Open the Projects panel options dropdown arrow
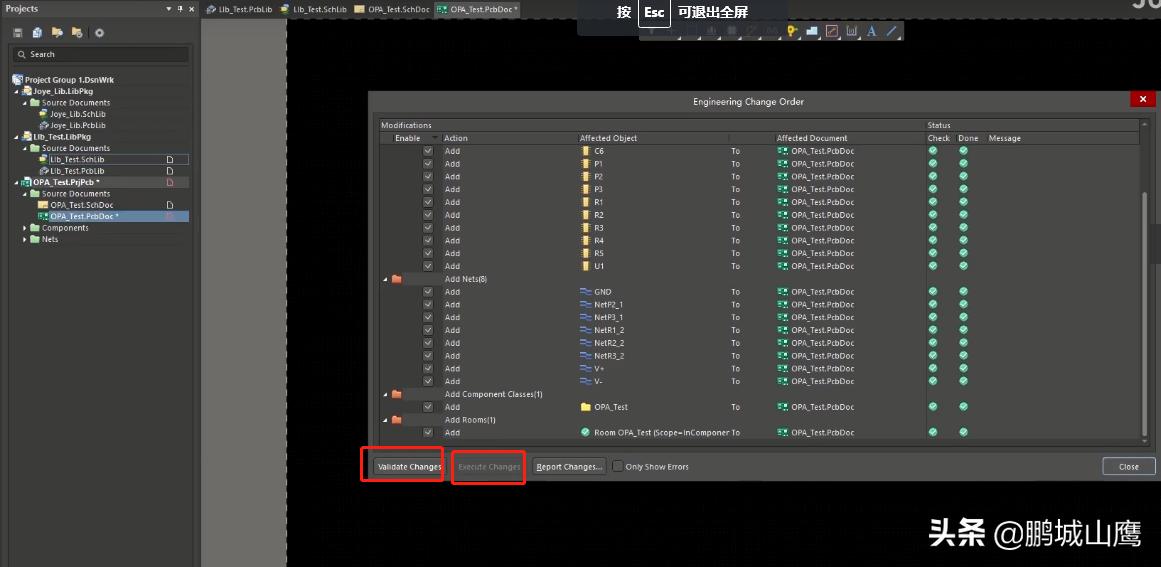This screenshot has height=567, width=1161. click(169, 9)
